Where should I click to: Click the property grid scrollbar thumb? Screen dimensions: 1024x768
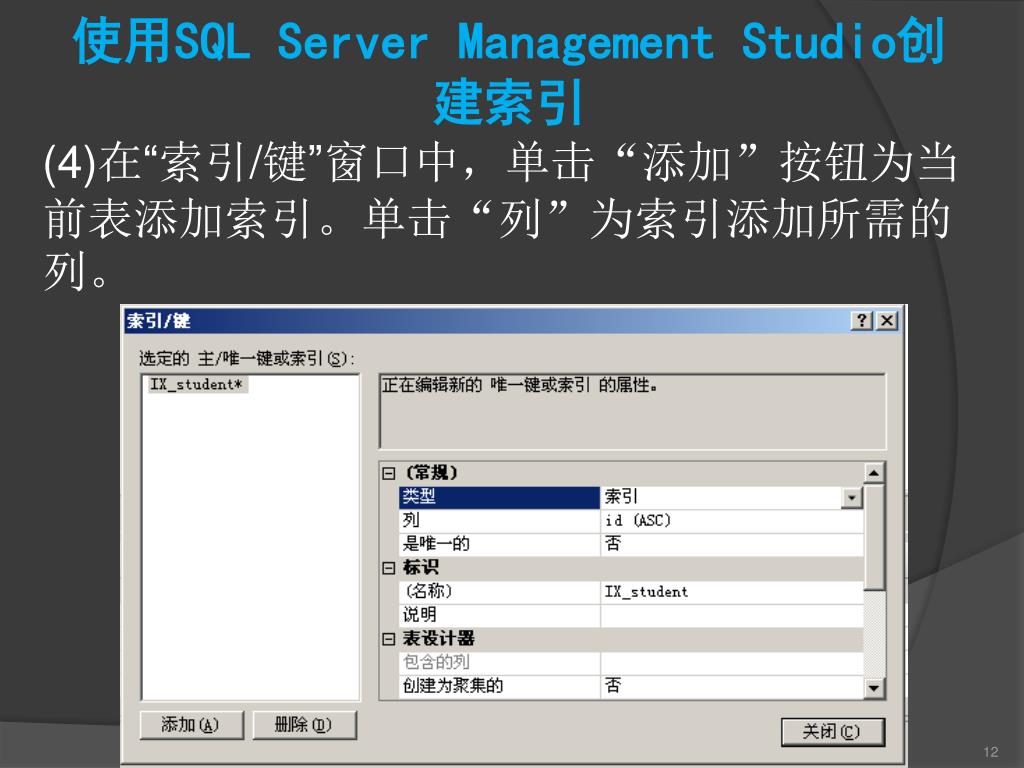pyautogui.click(x=874, y=537)
